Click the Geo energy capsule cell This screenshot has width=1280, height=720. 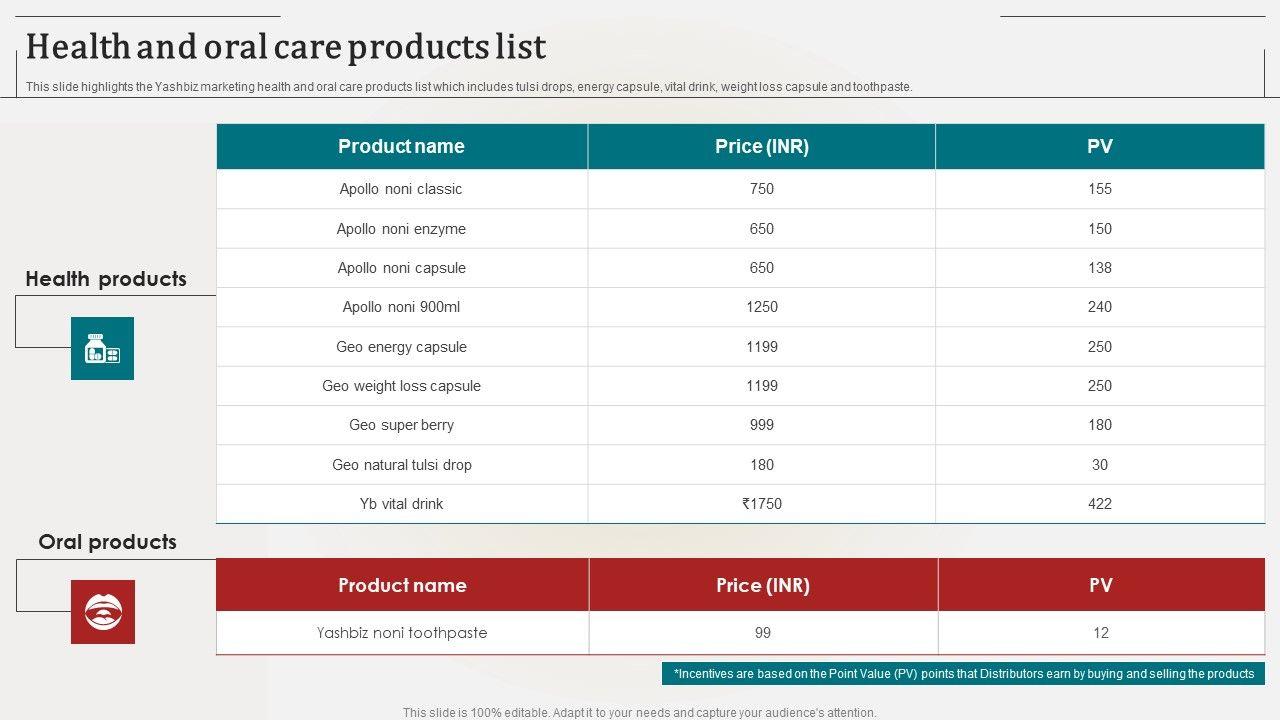tap(401, 347)
